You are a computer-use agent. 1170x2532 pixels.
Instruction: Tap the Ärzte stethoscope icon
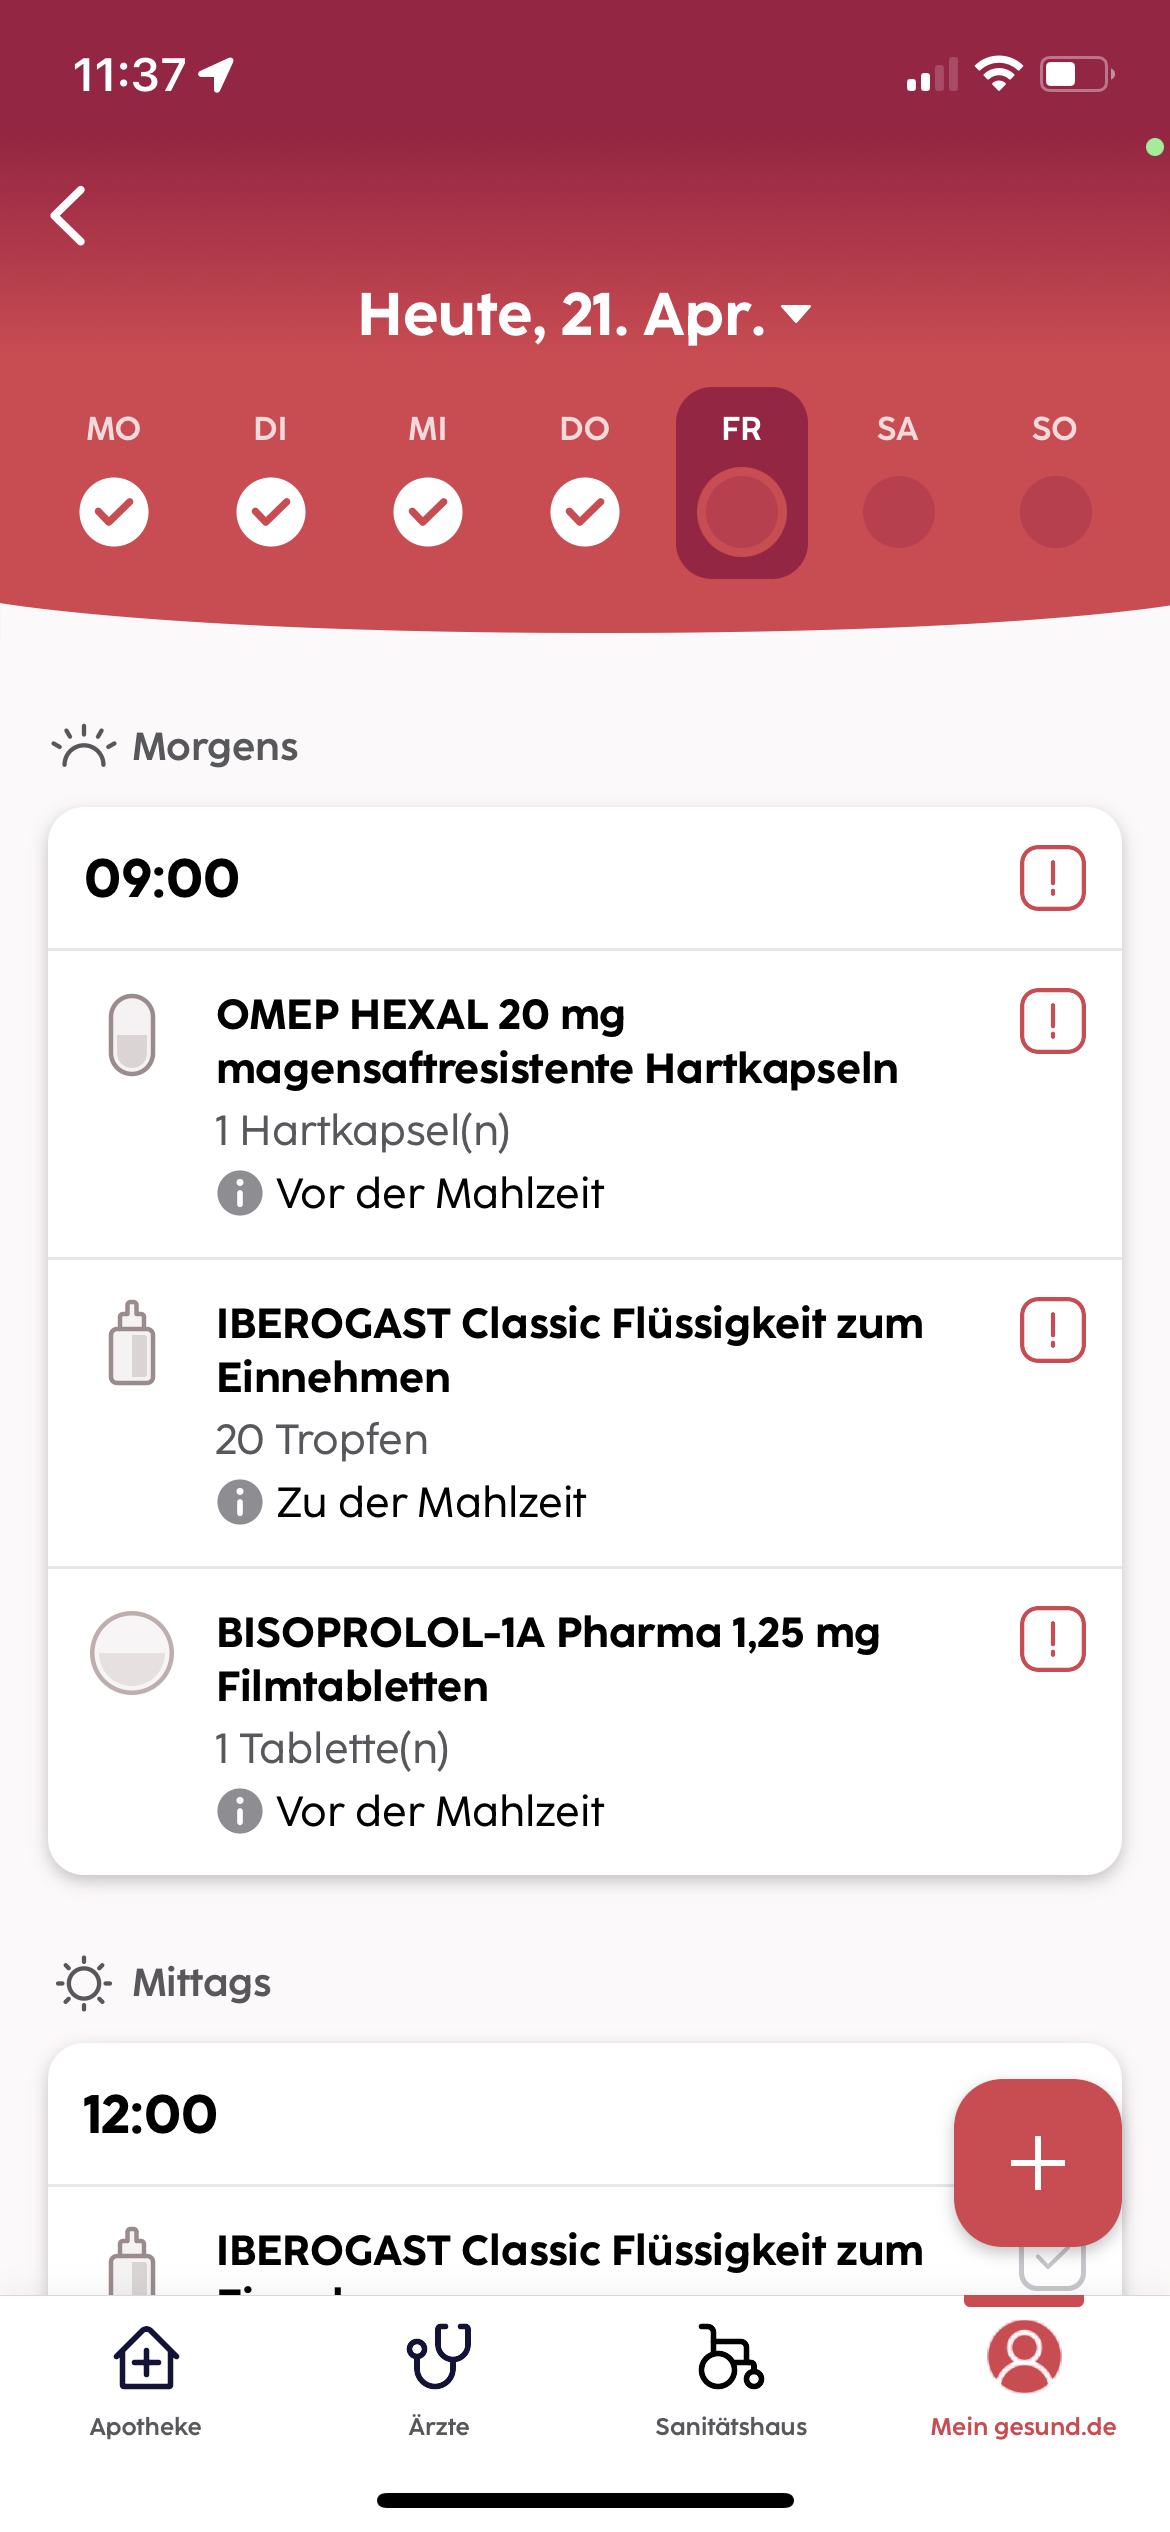[x=438, y=2357]
